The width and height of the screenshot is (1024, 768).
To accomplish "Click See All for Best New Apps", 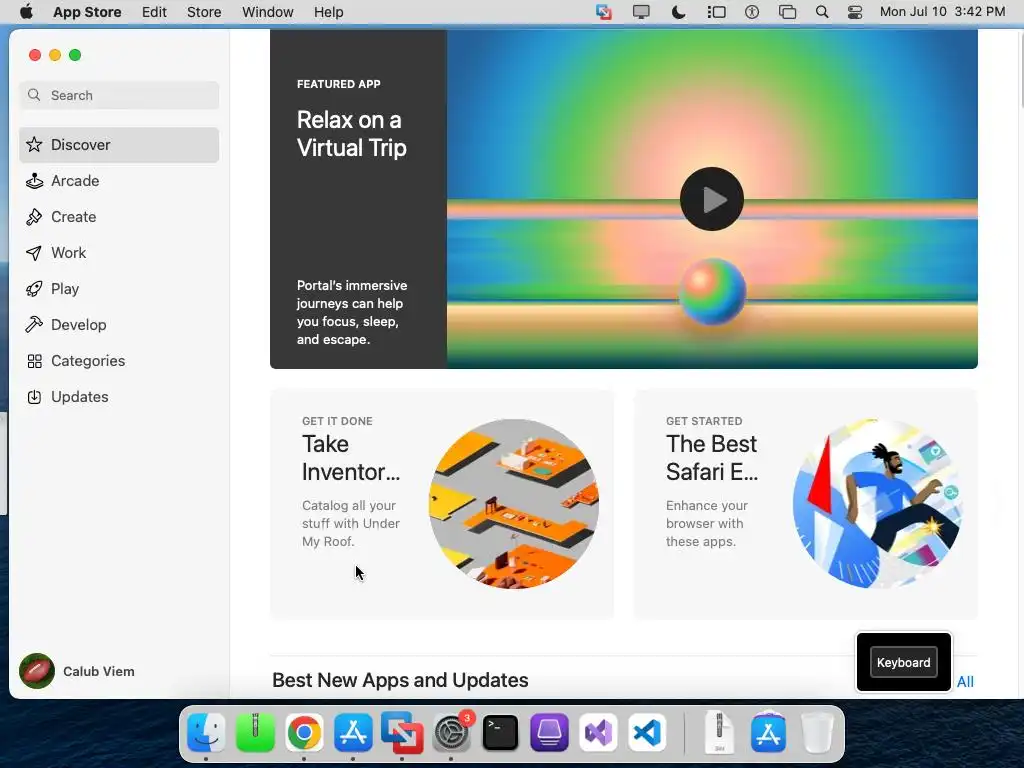I will [x=965, y=682].
